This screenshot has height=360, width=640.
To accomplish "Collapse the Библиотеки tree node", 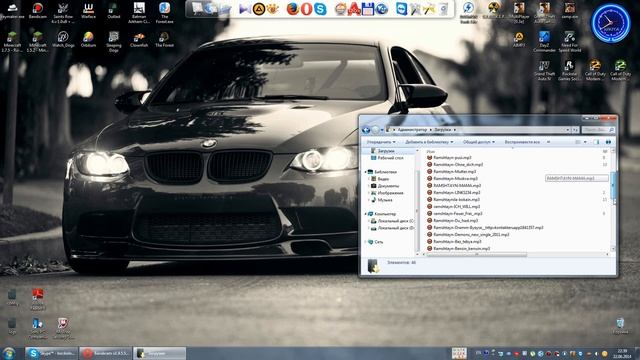I will click(x=365, y=172).
